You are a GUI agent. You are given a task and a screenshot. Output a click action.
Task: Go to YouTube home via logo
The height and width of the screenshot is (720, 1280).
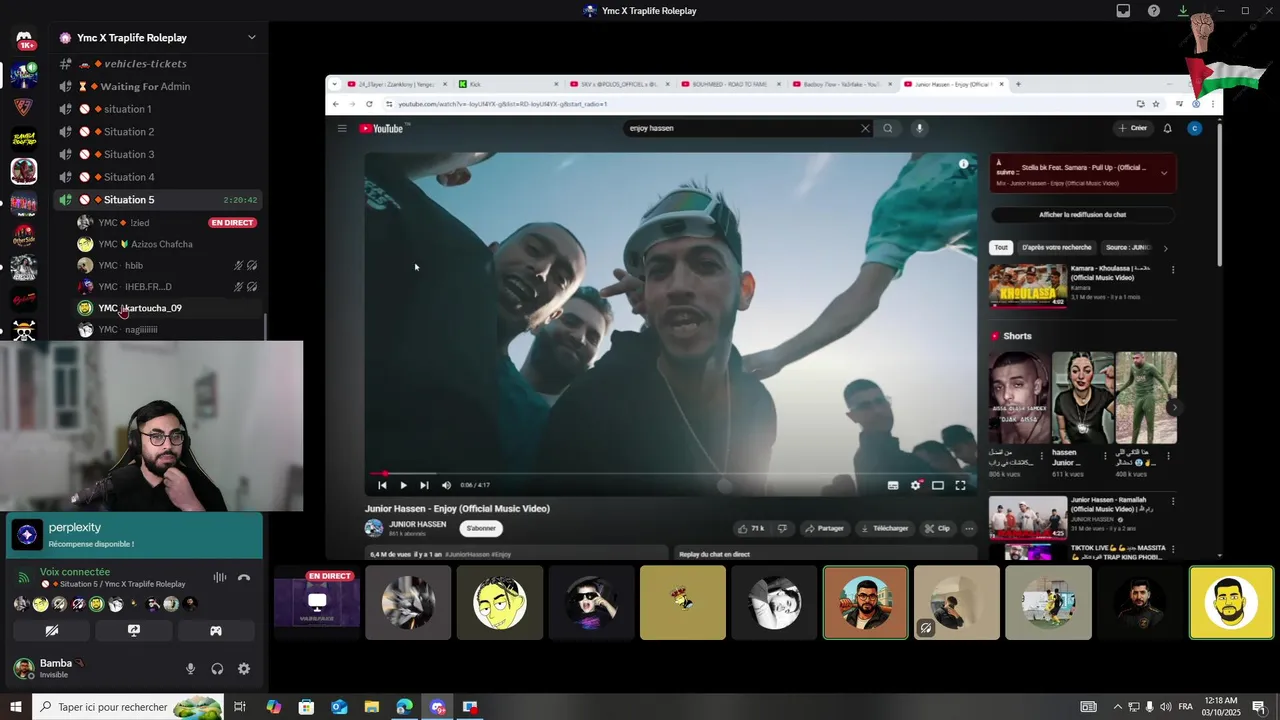[384, 128]
